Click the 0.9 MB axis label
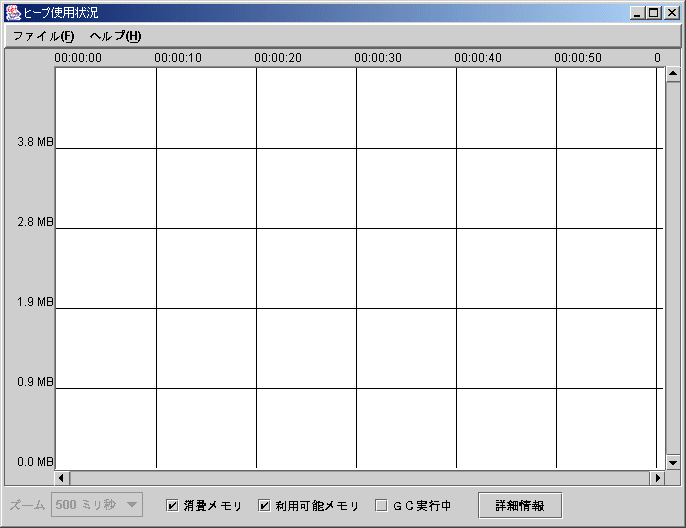686x528 pixels. [35, 382]
